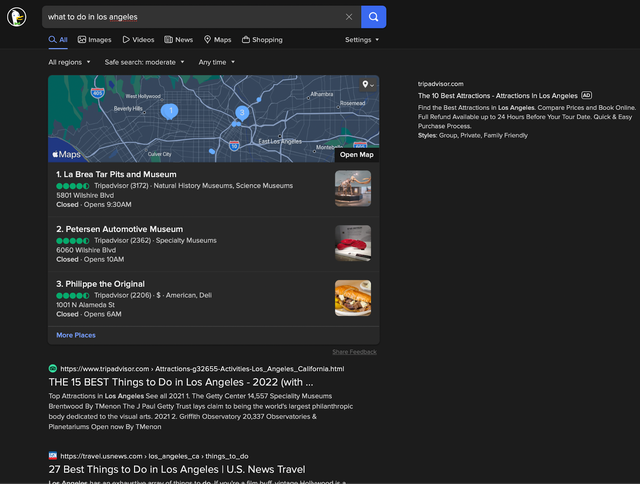Click the Tripadvisor favicon beside the result URL
Screen dimensions: 640x484
tap(53, 369)
